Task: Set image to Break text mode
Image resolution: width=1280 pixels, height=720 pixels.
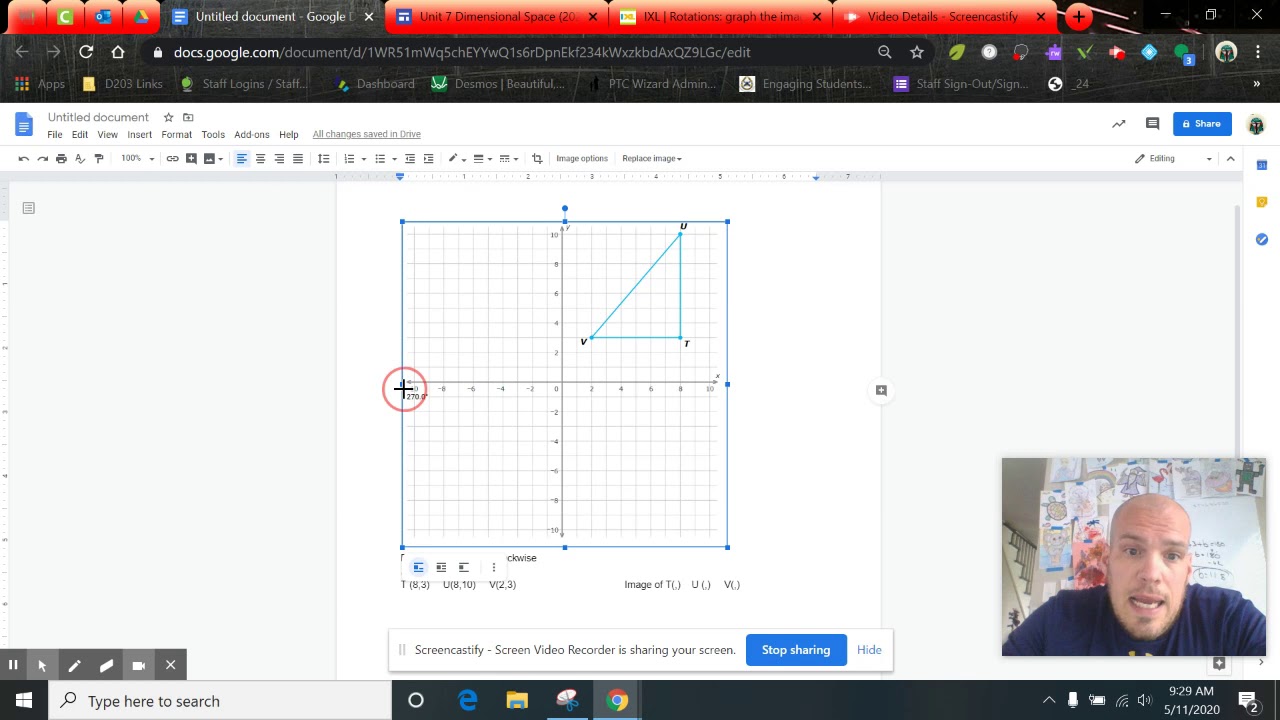Action: pyautogui.click(x=463, y=567)
